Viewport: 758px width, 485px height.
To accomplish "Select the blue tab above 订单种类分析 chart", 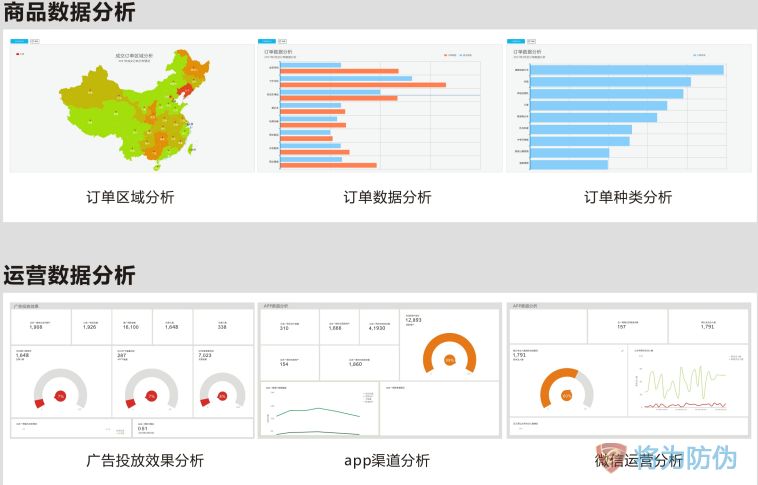I will [516, 41].
